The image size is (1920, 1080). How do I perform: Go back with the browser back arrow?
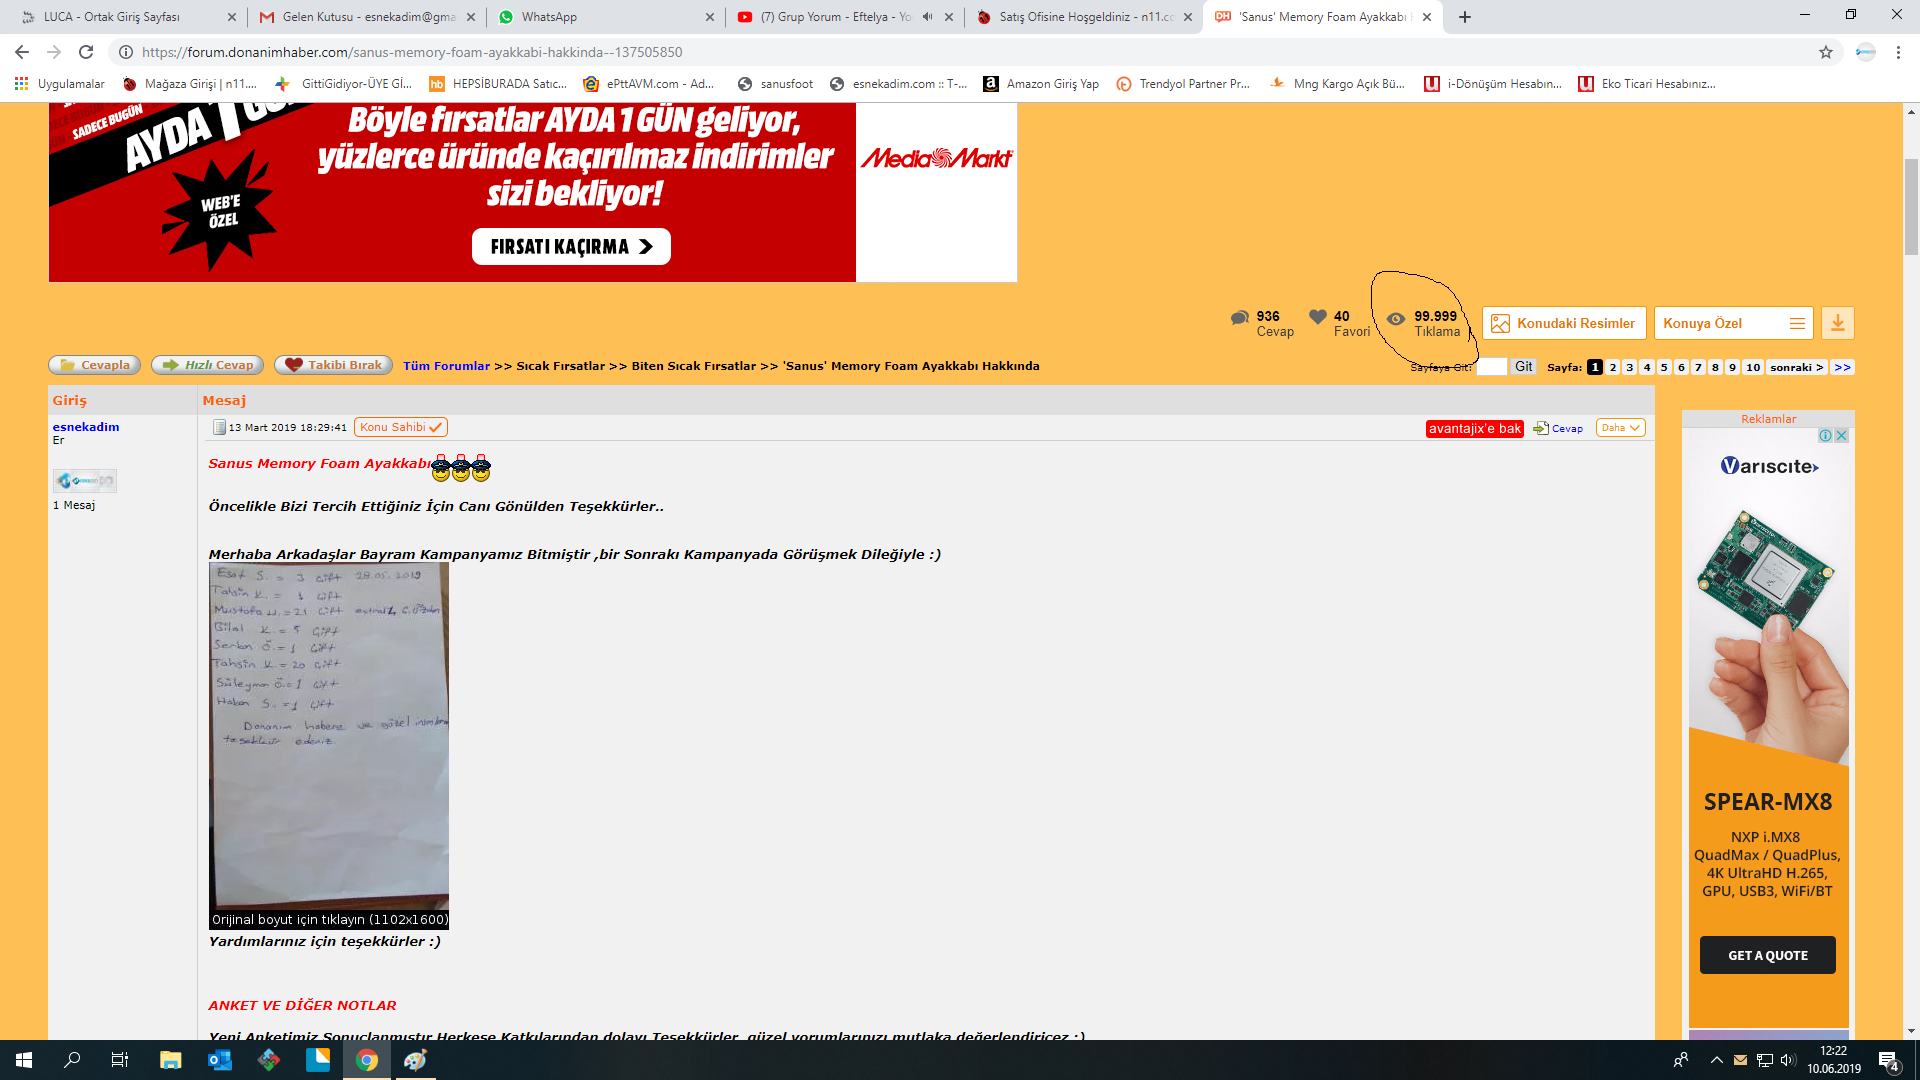point(22,52)
